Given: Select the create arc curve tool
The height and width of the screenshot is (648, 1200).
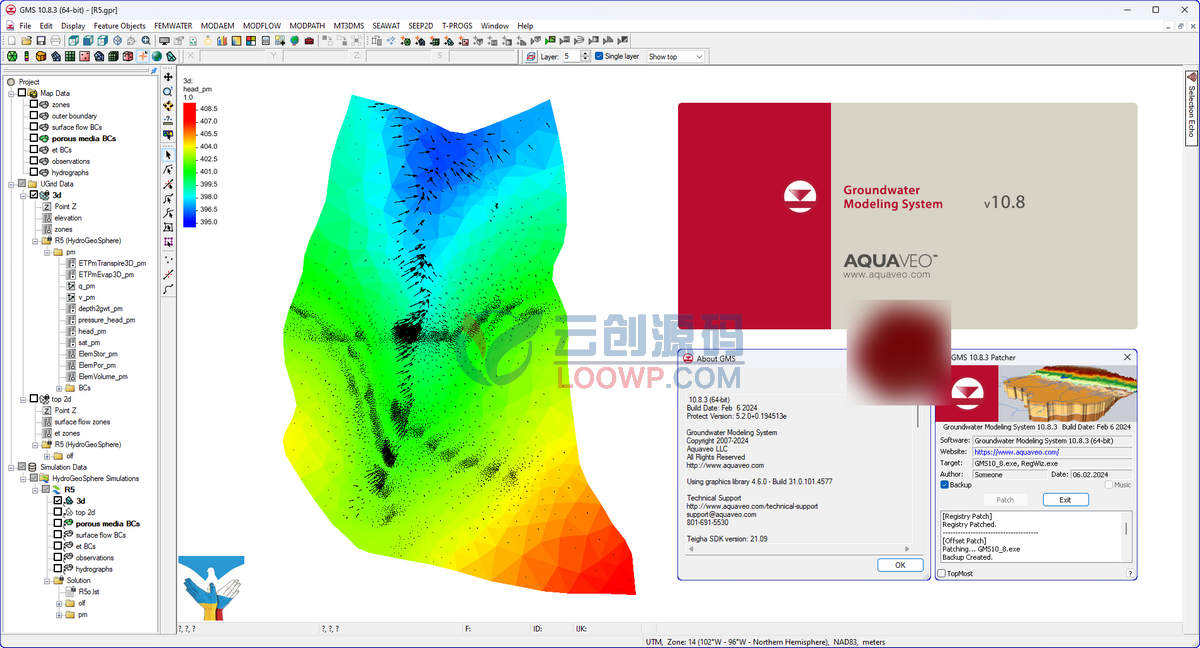Looking at the screenshot, I should [x=168, y=289].
